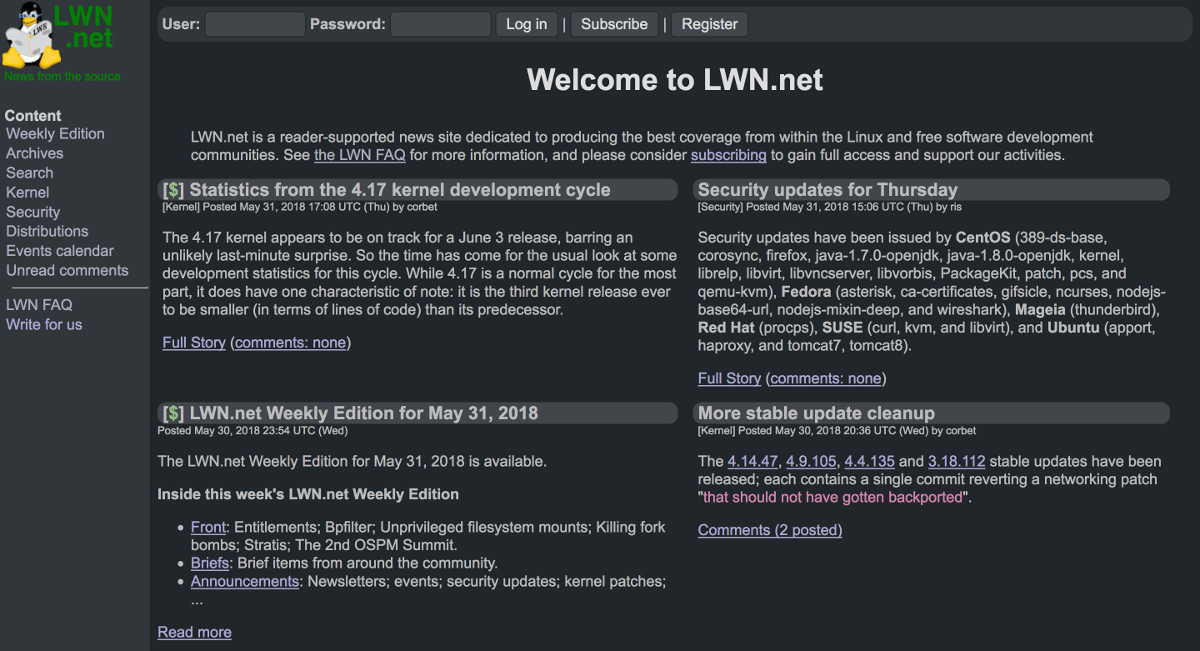The image size is (1200, 651).
Task: Click the 'subscribing' link in intro
Action: tap(728, 155)
